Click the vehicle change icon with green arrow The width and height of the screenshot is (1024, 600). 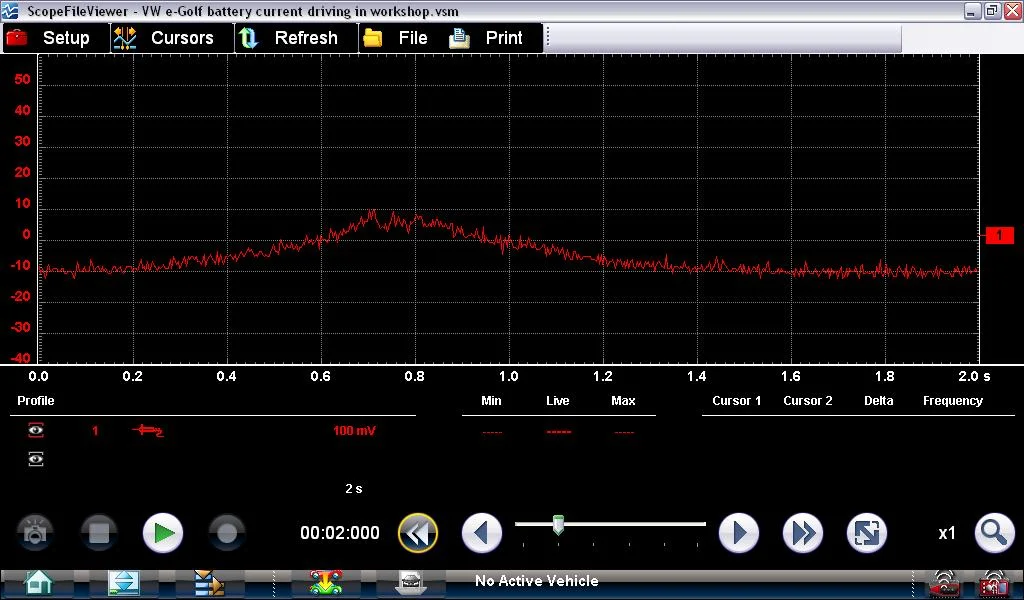325,582
